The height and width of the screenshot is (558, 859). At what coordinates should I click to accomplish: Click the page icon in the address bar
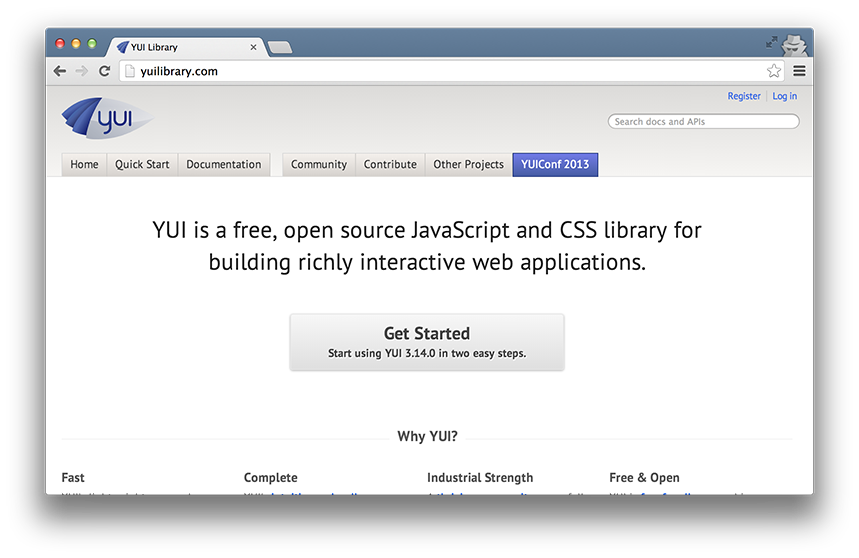click(129, 71)
